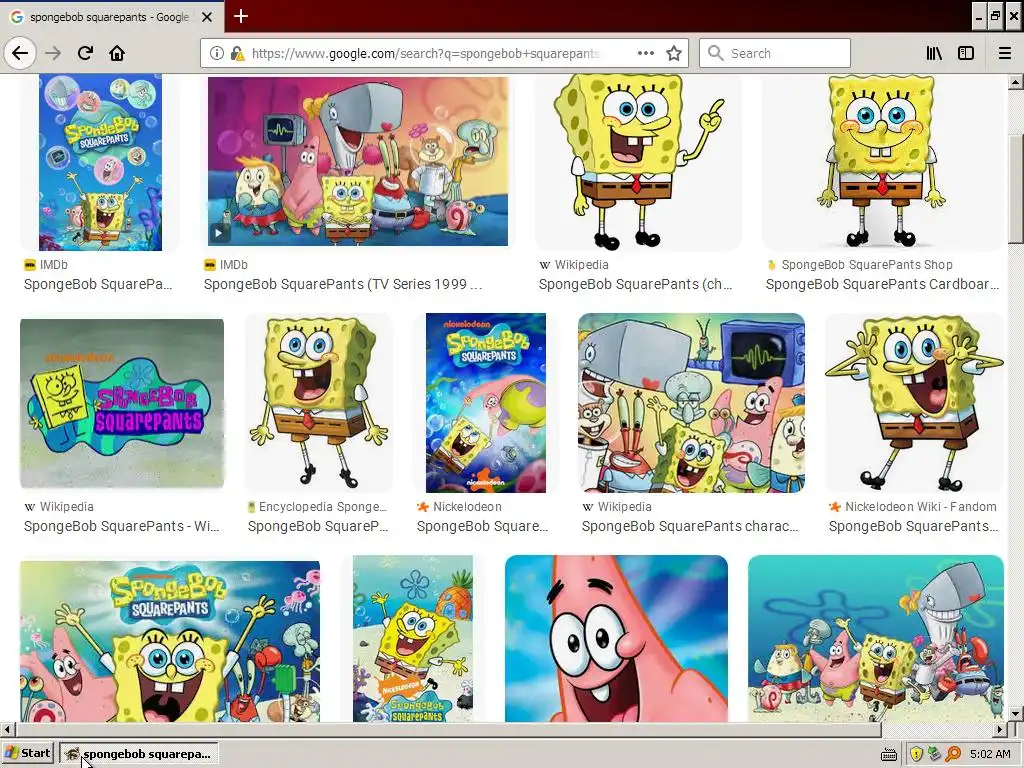The image size is (1024, 768).
Task: Close the spongebob squarepants Google tab
Action: click(207, 17)
